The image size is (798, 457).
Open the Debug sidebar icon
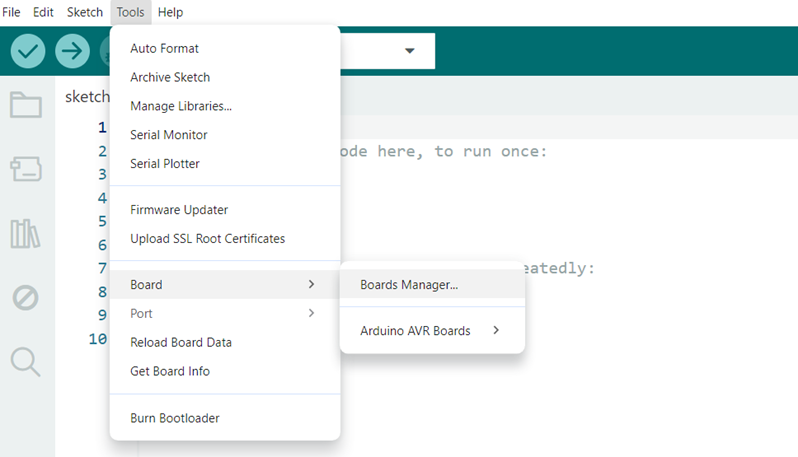pyautogui.click(x=25, y=298)
